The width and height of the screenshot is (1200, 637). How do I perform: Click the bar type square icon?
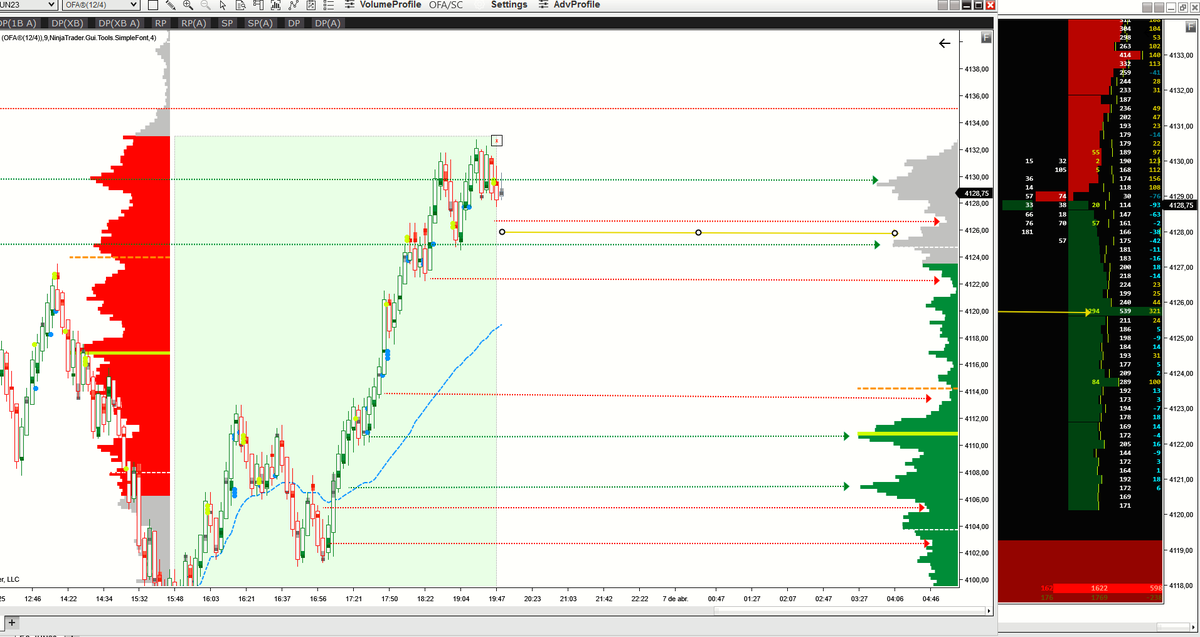[x=153, y=5]
